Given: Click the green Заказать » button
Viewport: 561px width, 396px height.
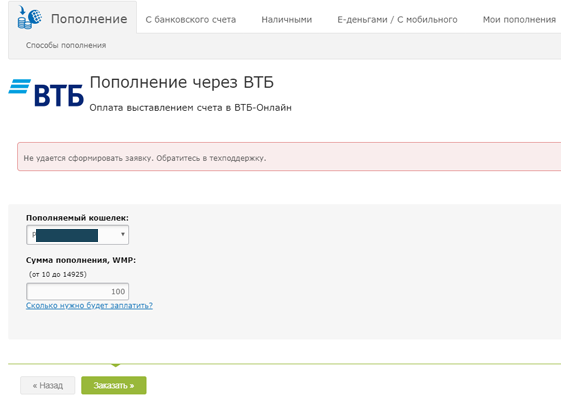Looking at the screenshot, I should point(114,385).
